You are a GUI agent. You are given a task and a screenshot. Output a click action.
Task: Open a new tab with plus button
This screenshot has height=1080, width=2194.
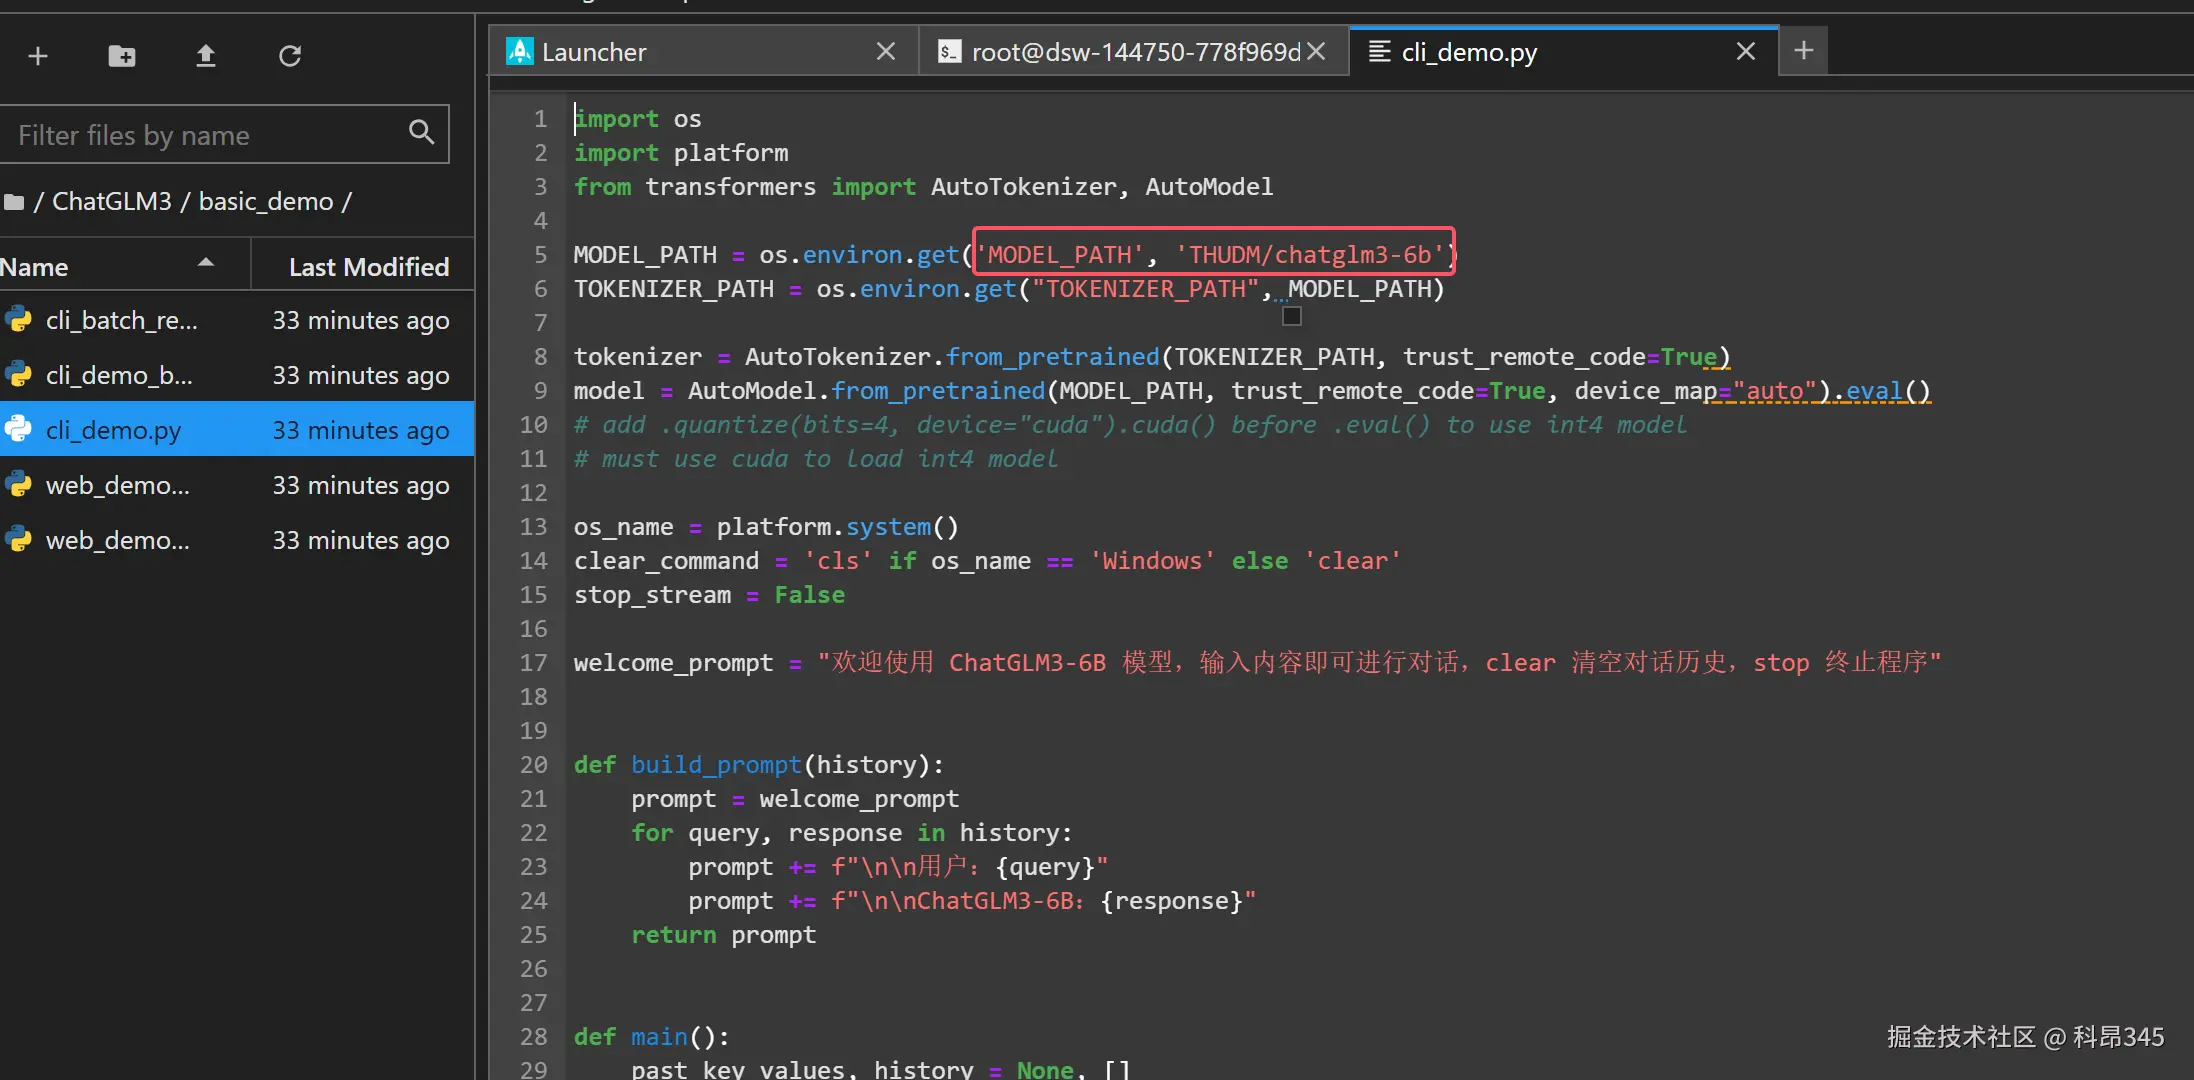coord(1804,50)
